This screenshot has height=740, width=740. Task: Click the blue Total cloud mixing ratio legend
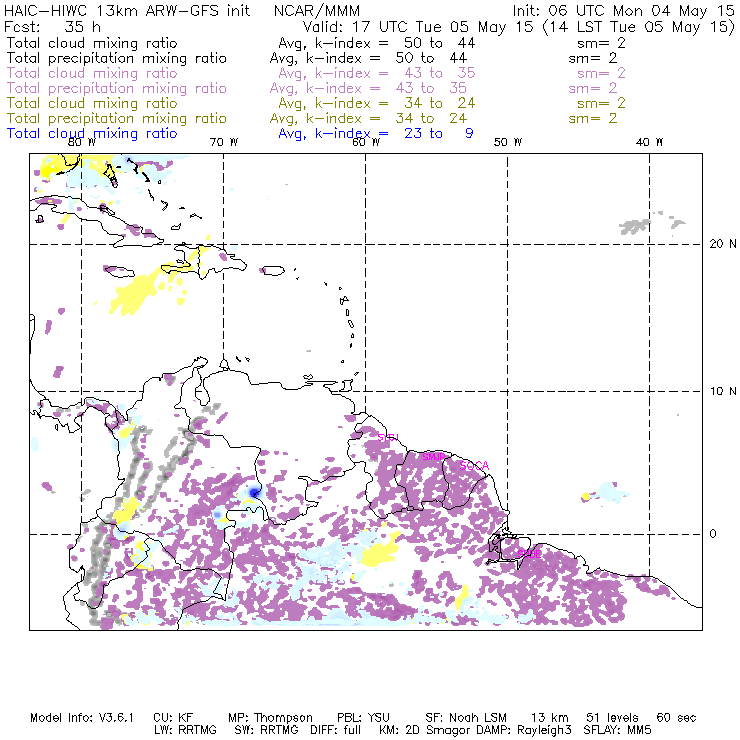coord(92,133)
